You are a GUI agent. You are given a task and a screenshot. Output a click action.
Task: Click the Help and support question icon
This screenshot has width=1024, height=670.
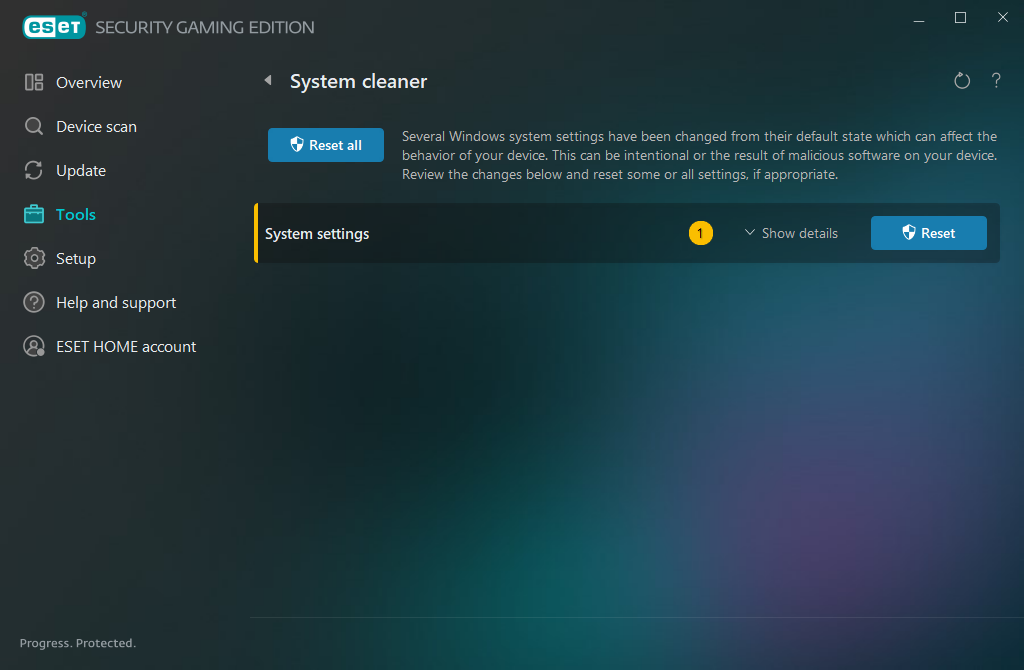[34, 302]
